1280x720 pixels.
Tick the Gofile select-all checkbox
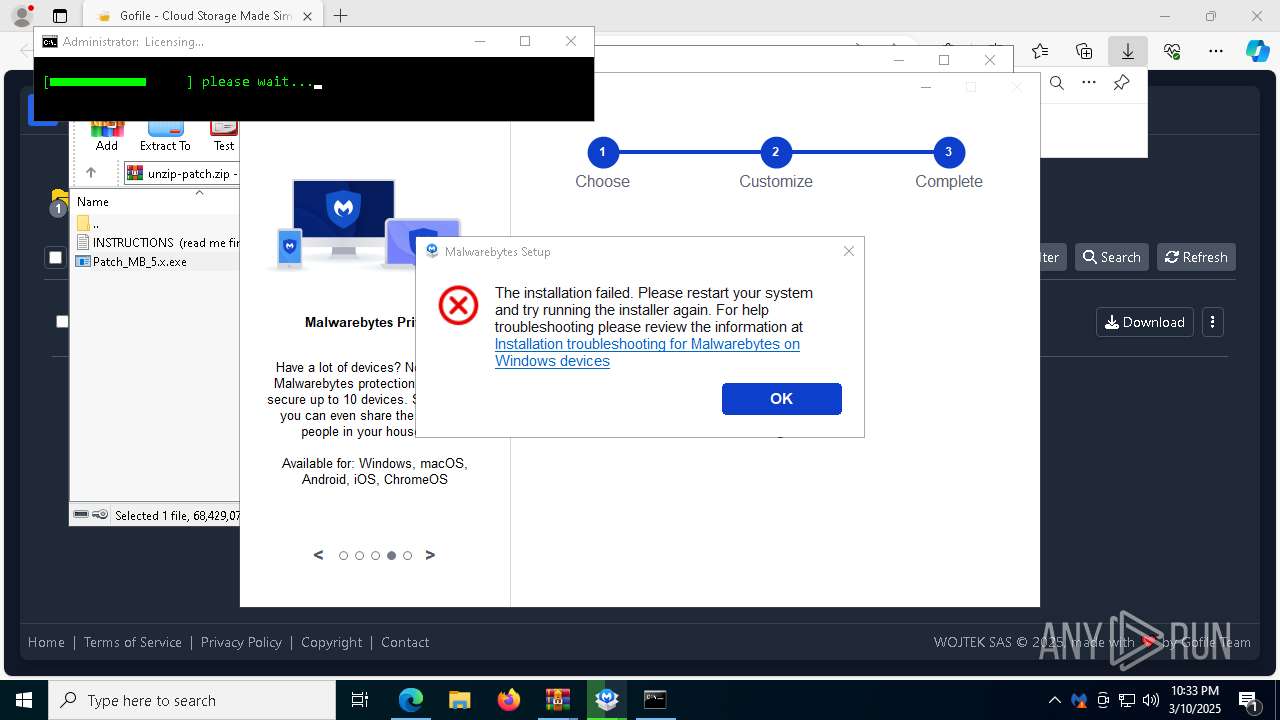55,258
